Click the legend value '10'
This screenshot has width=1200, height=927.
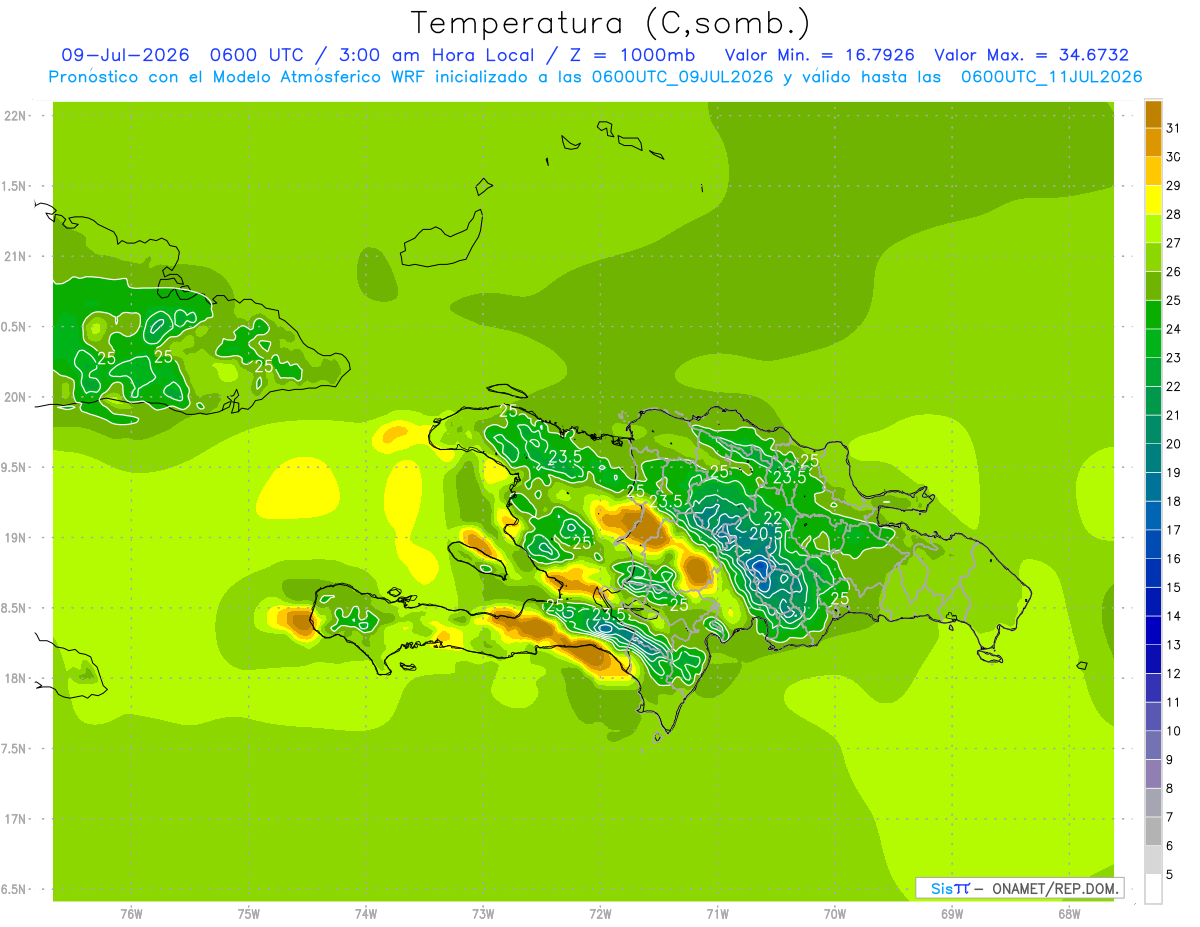1173,731
